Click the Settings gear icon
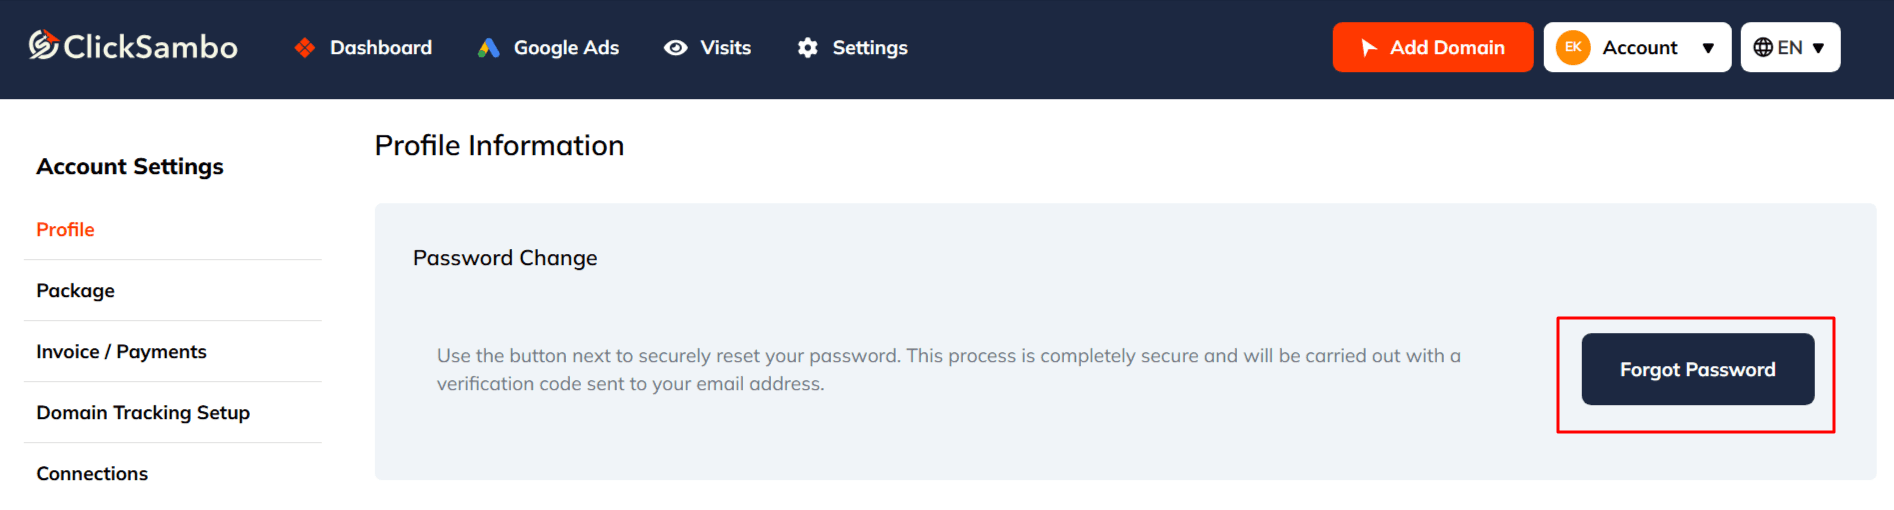Viewport: 1894px width, 510px height. pyautogui.click(x=808, y=48)
